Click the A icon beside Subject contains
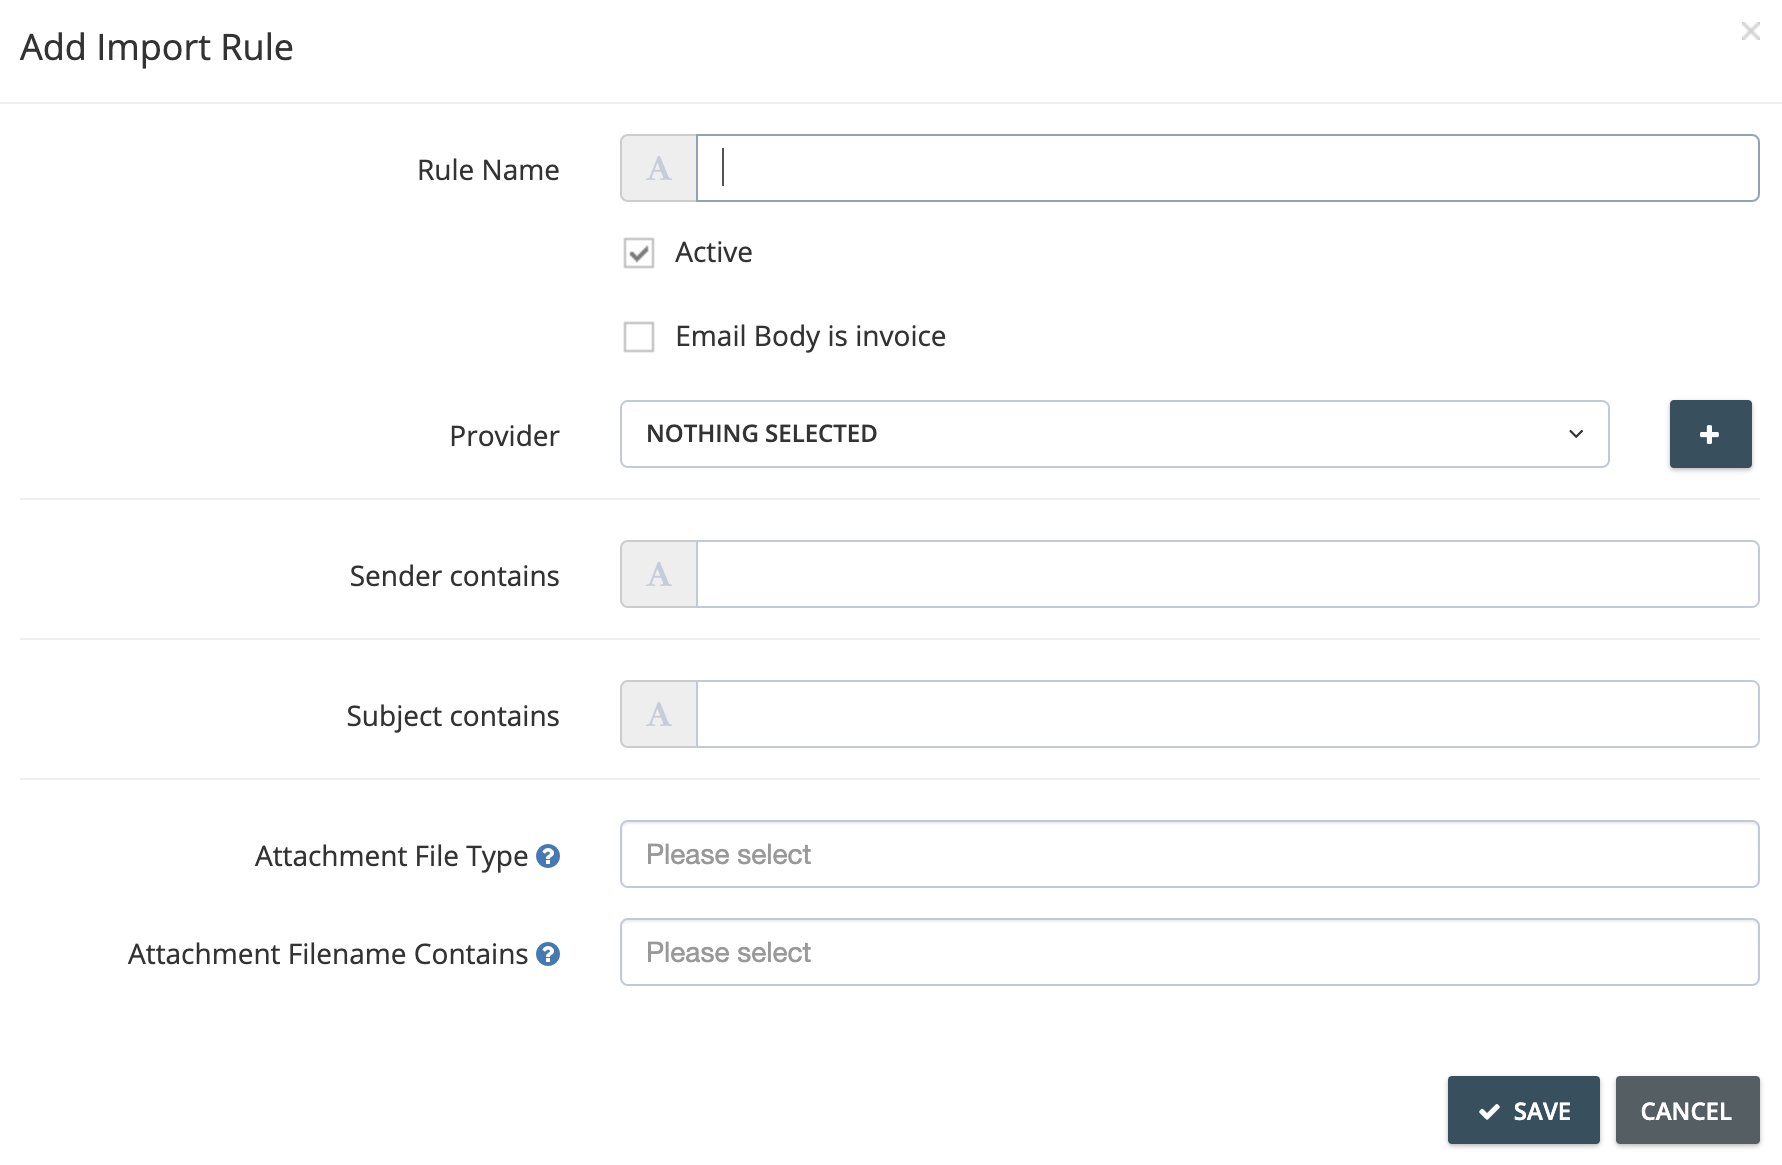This screenshot has height=1165, width=1782. click(659, 714)
